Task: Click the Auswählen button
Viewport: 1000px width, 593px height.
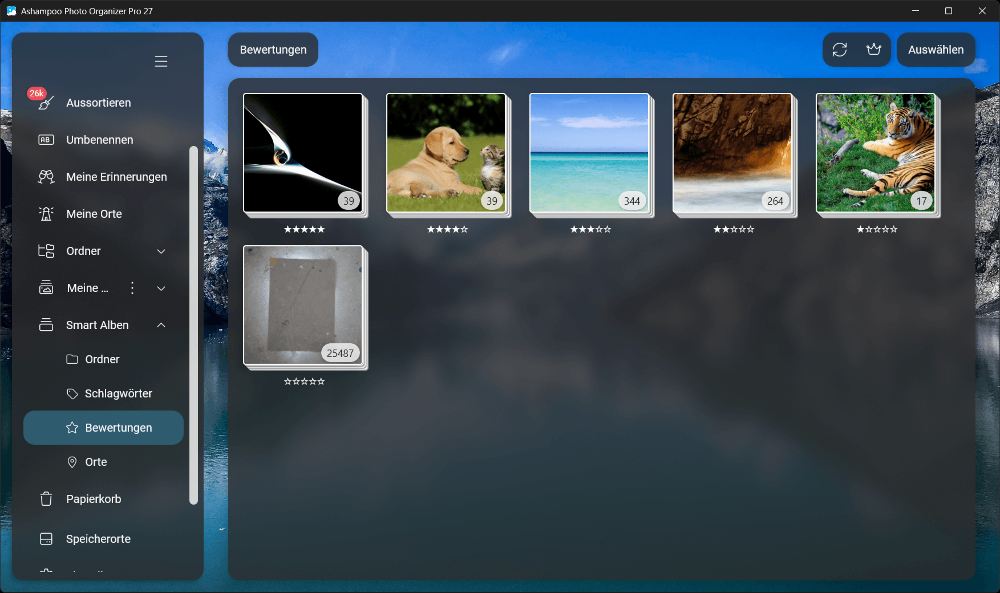Action: point(936,50)
